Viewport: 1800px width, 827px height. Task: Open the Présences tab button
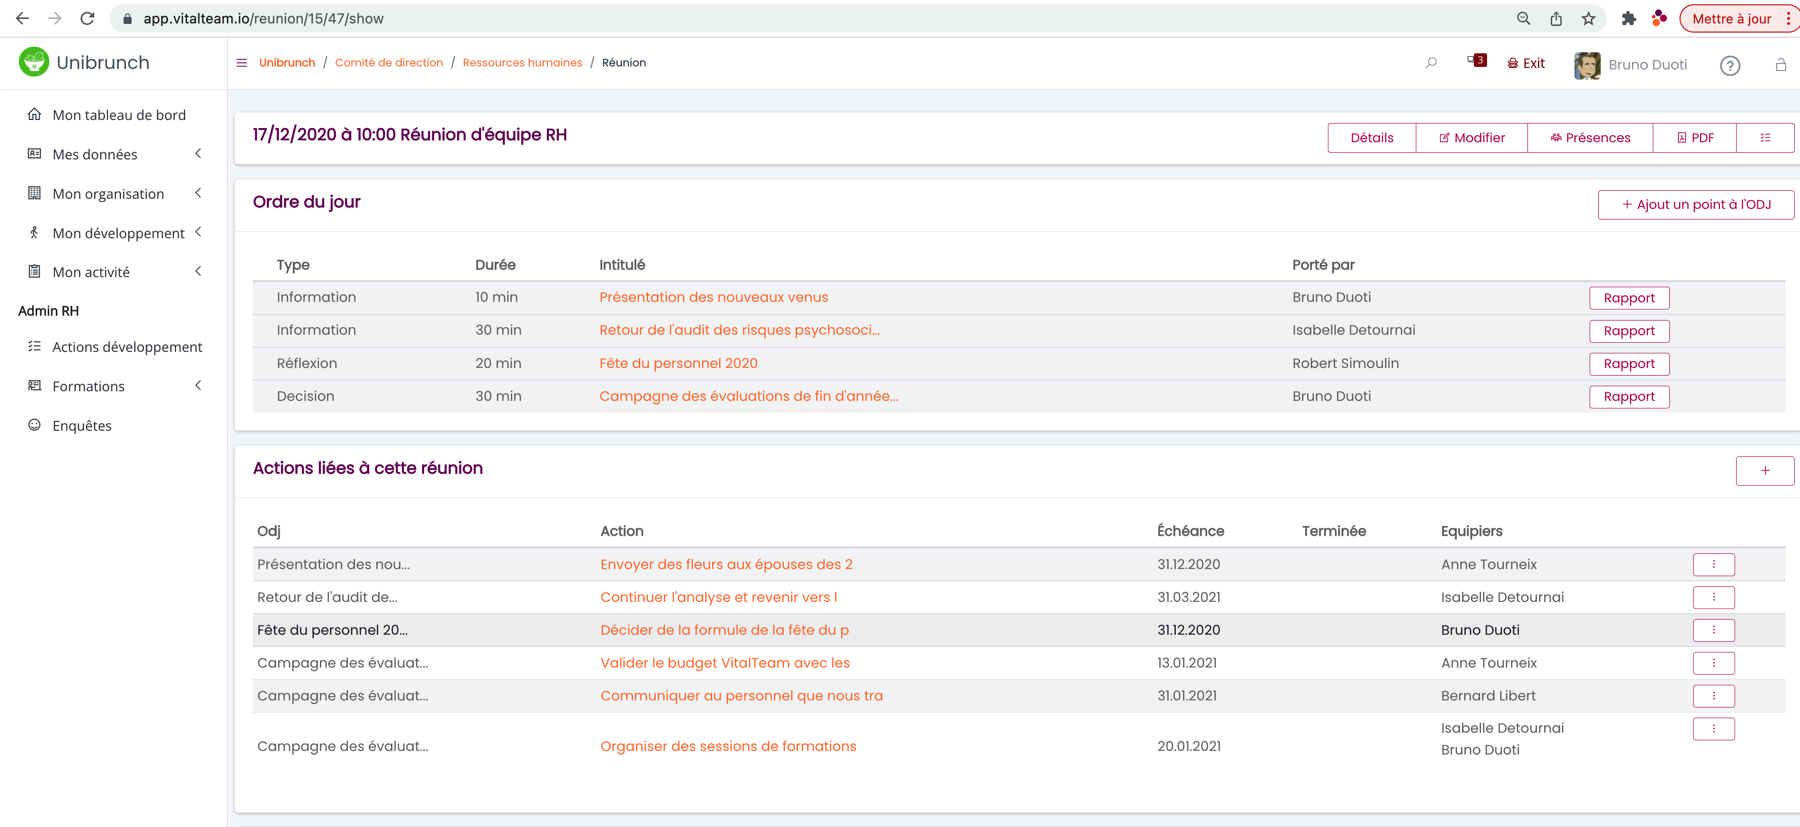1589,138
